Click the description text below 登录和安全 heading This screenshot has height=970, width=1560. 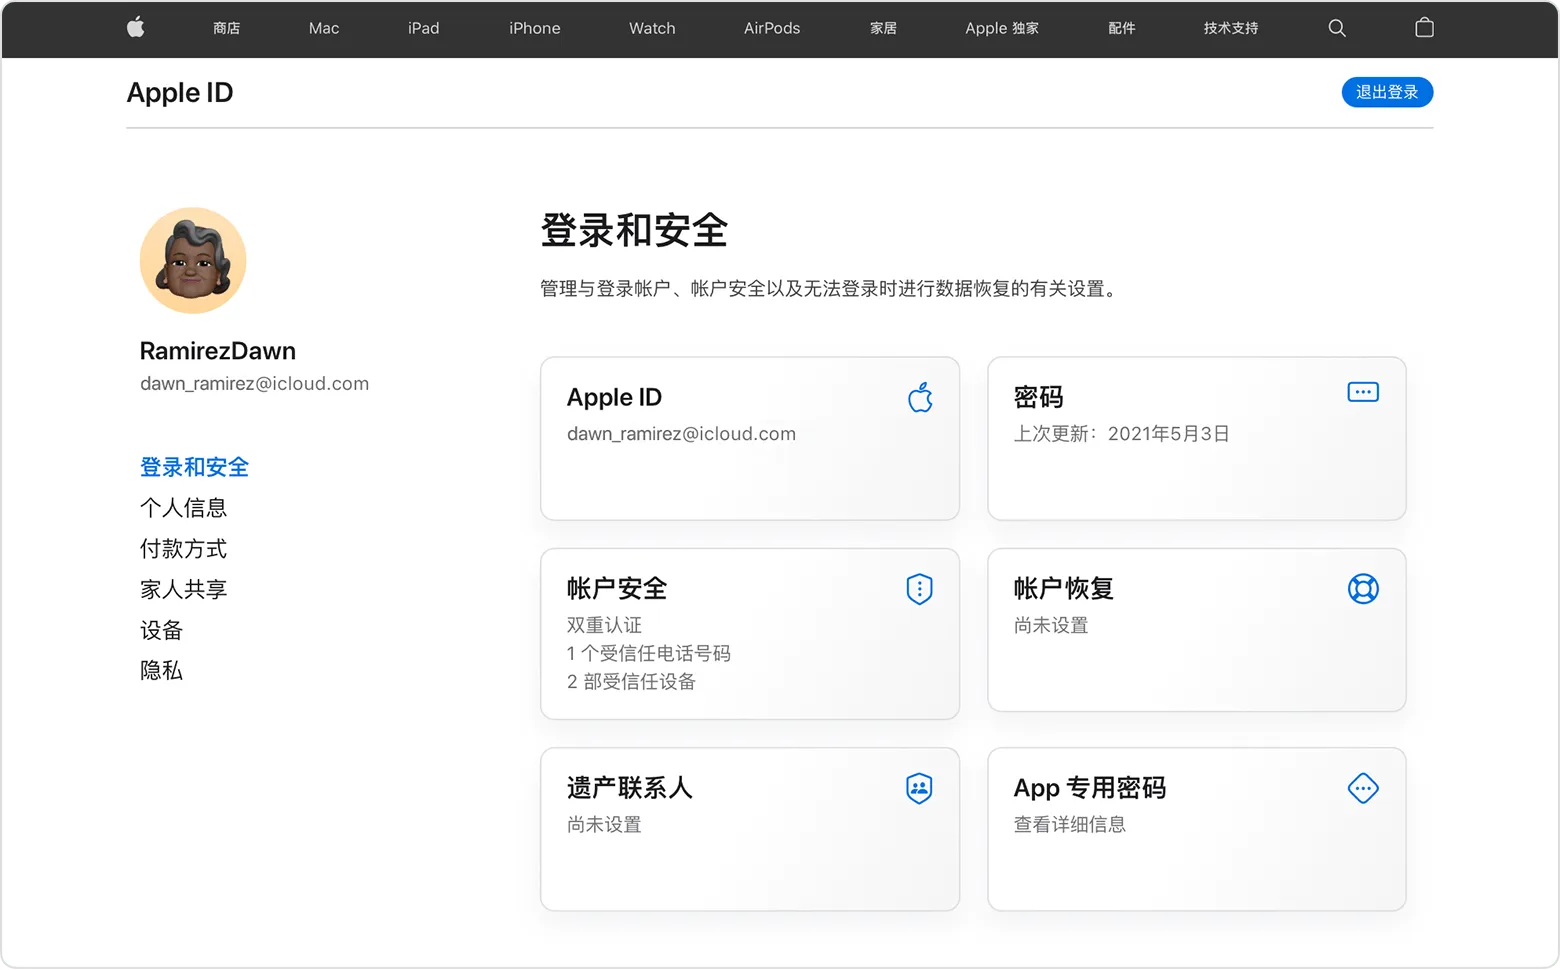pos(830,289)
